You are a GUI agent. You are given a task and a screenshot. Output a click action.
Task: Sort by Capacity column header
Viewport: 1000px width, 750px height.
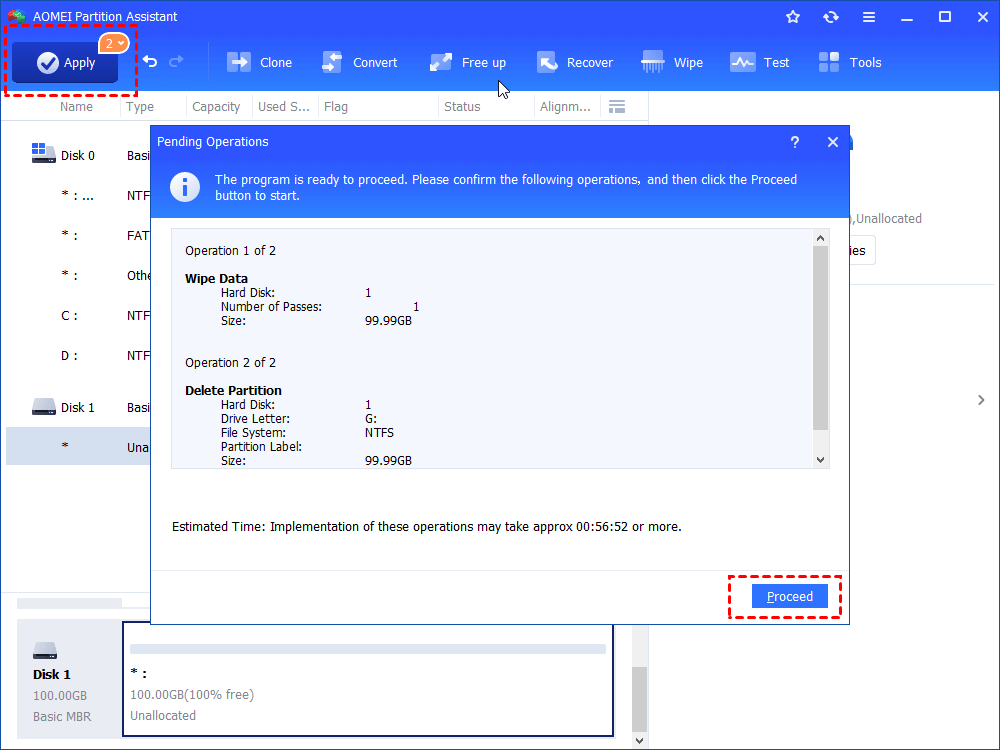tap(216, 107)
